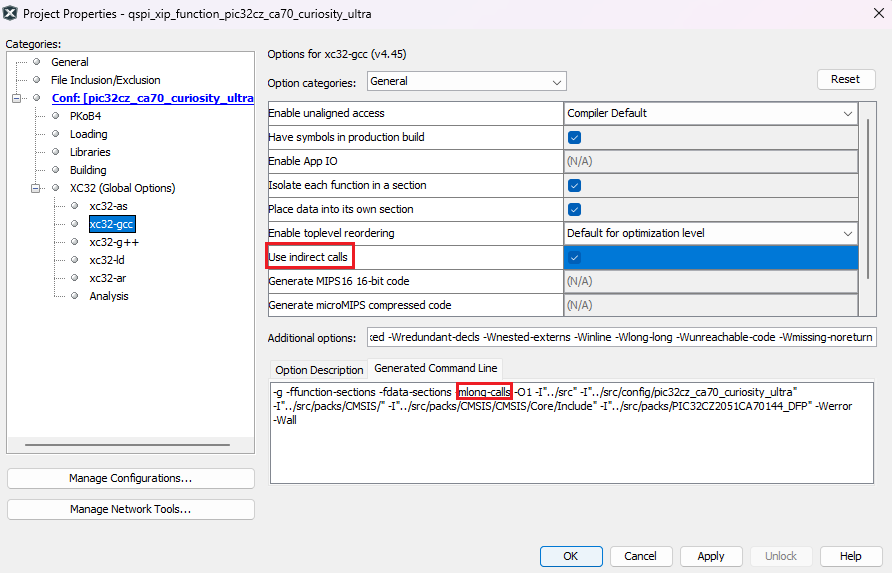Image resolution: width=892 pixels, height=573 pixels.
Task: Select PKoB4 in the categories tree
Action: coord(85,116)
